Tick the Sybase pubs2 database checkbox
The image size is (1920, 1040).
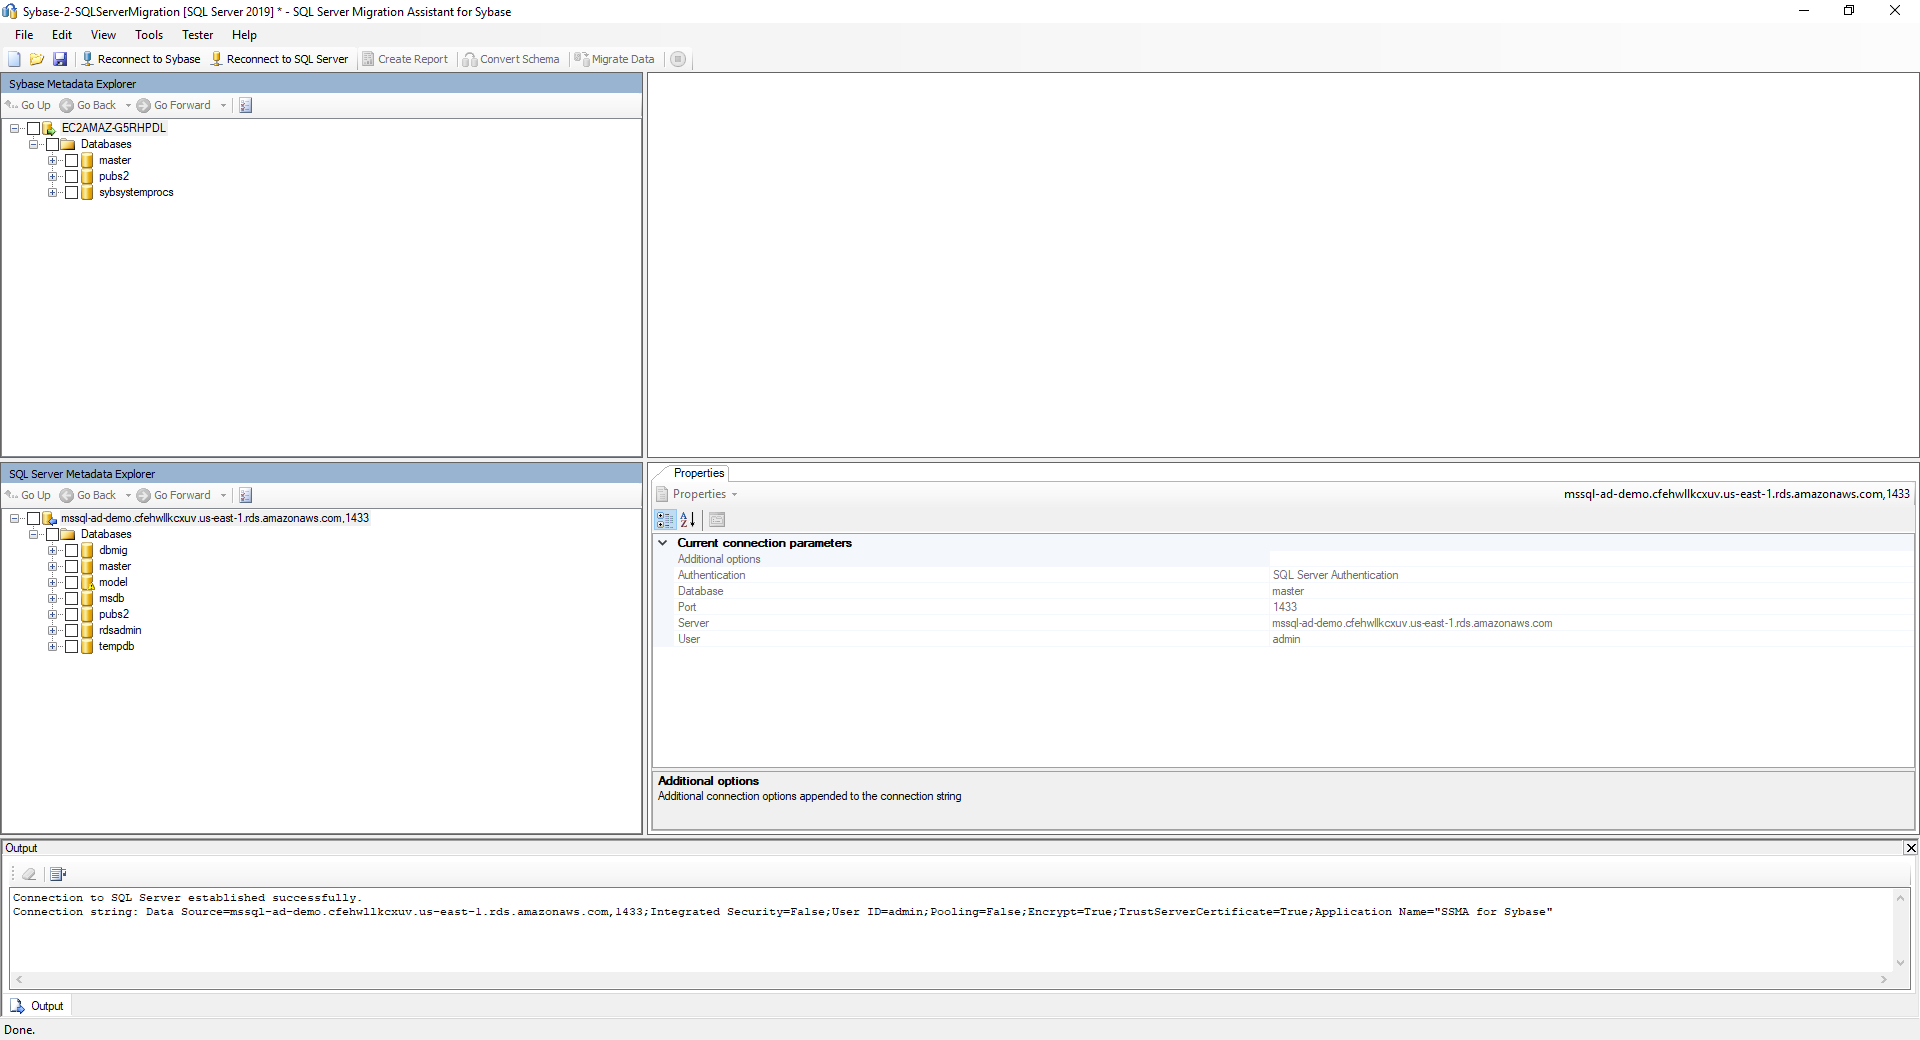coord(71,176)
